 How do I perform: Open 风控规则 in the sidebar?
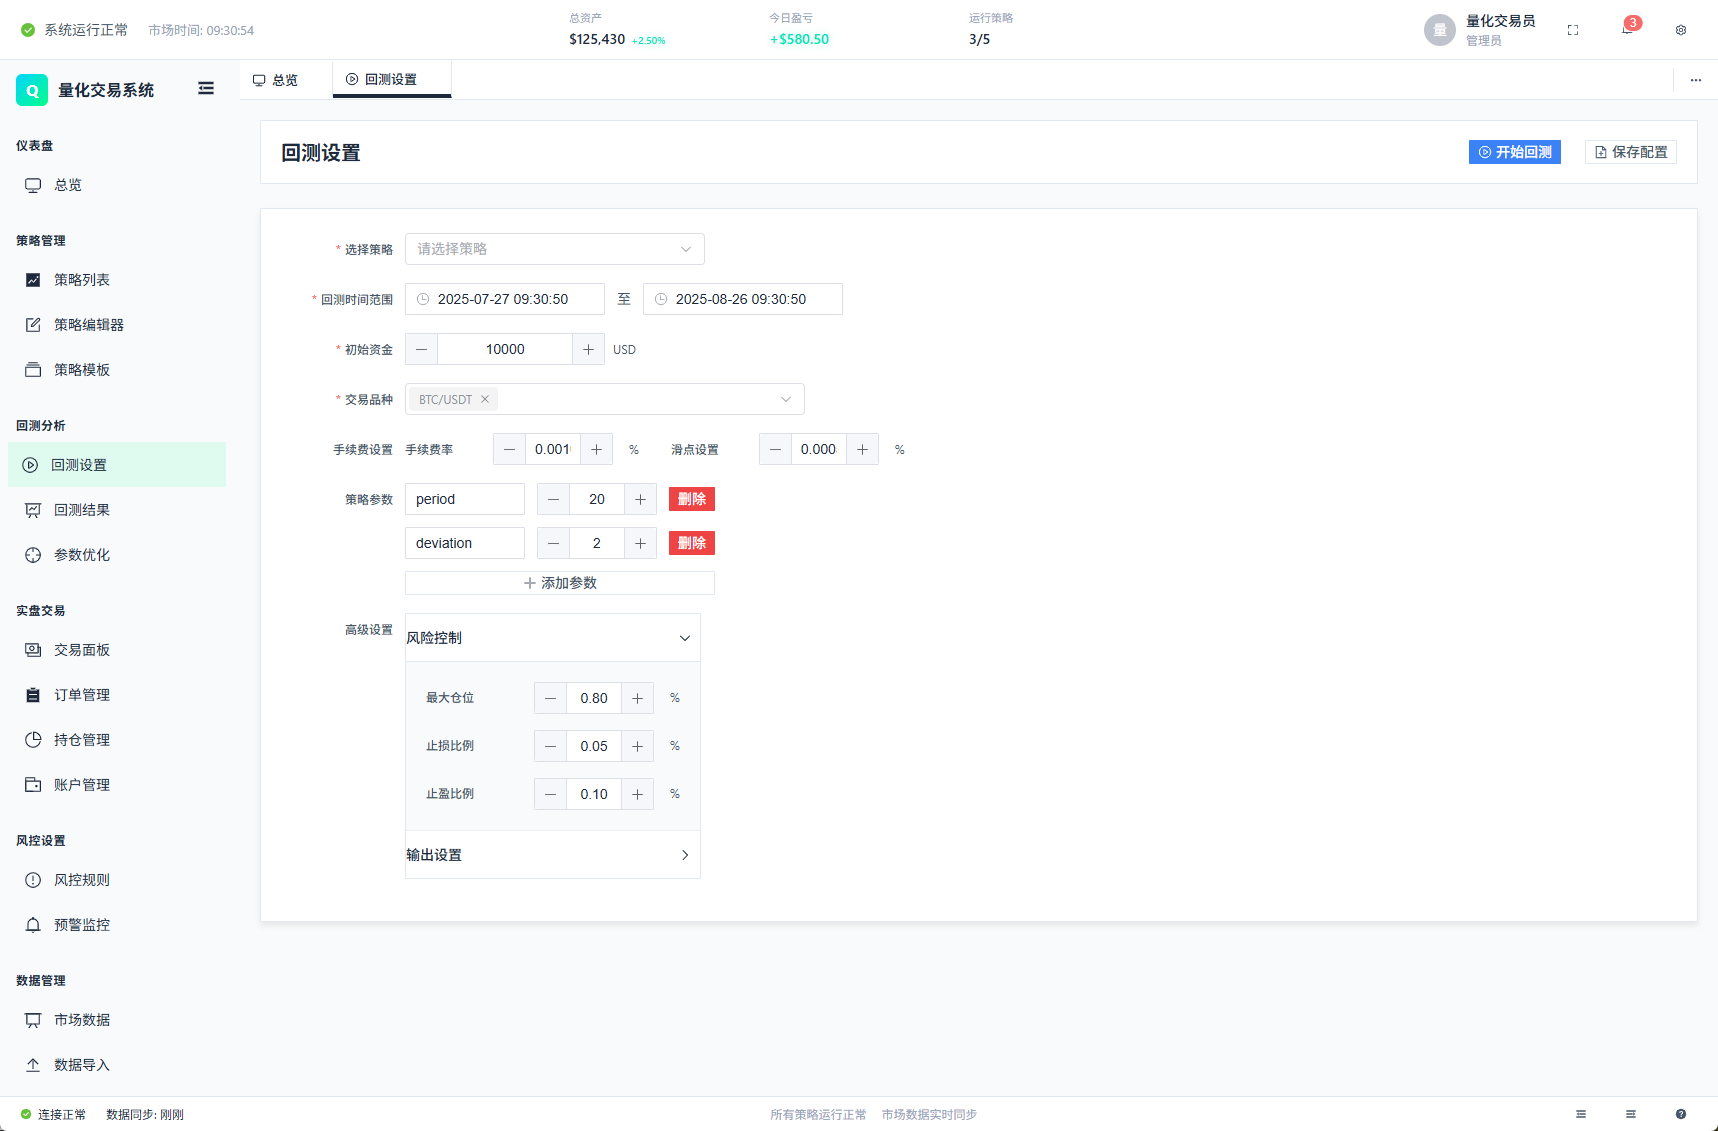click(x=117, y=880)
